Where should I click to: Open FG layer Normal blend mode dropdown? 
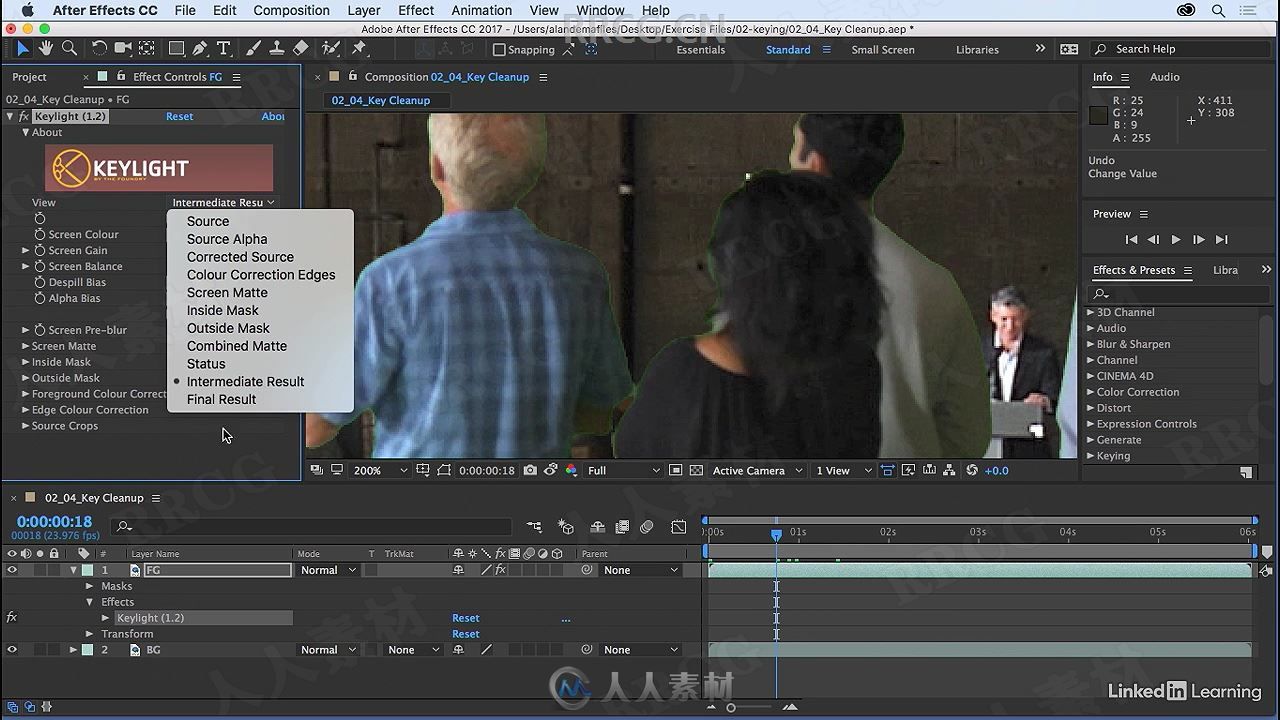click(327, 570)
